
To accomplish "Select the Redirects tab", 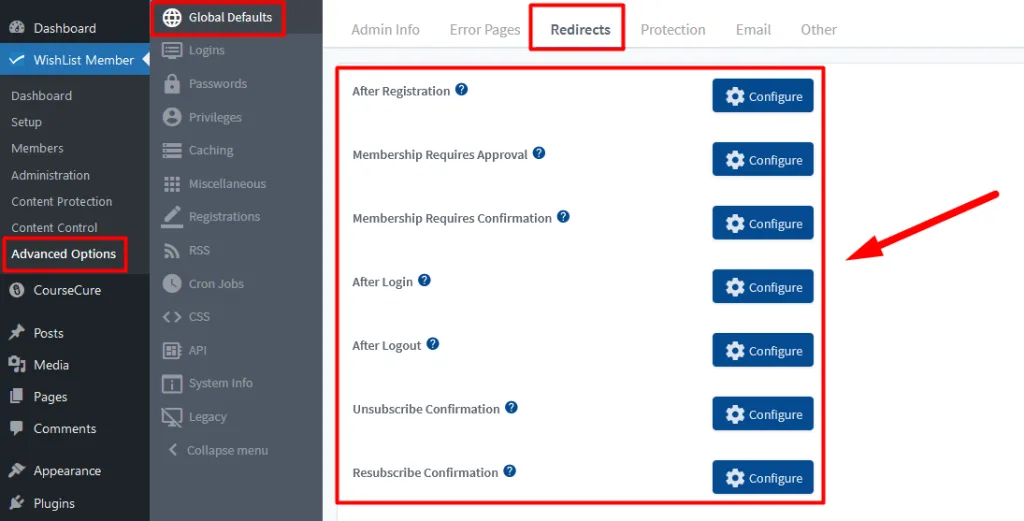I will pyautogui.click(x=580, y=29).
